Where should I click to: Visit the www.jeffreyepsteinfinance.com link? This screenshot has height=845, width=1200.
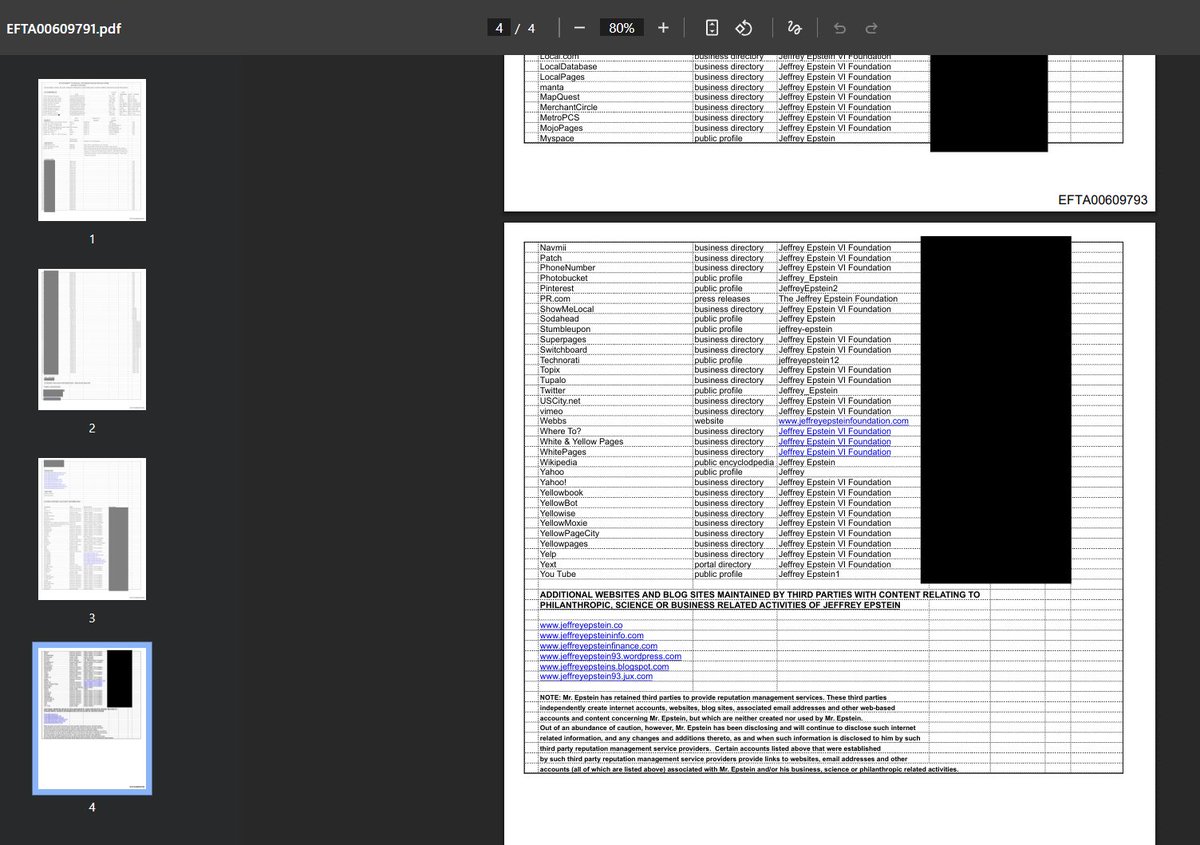(x=598, y=646)
